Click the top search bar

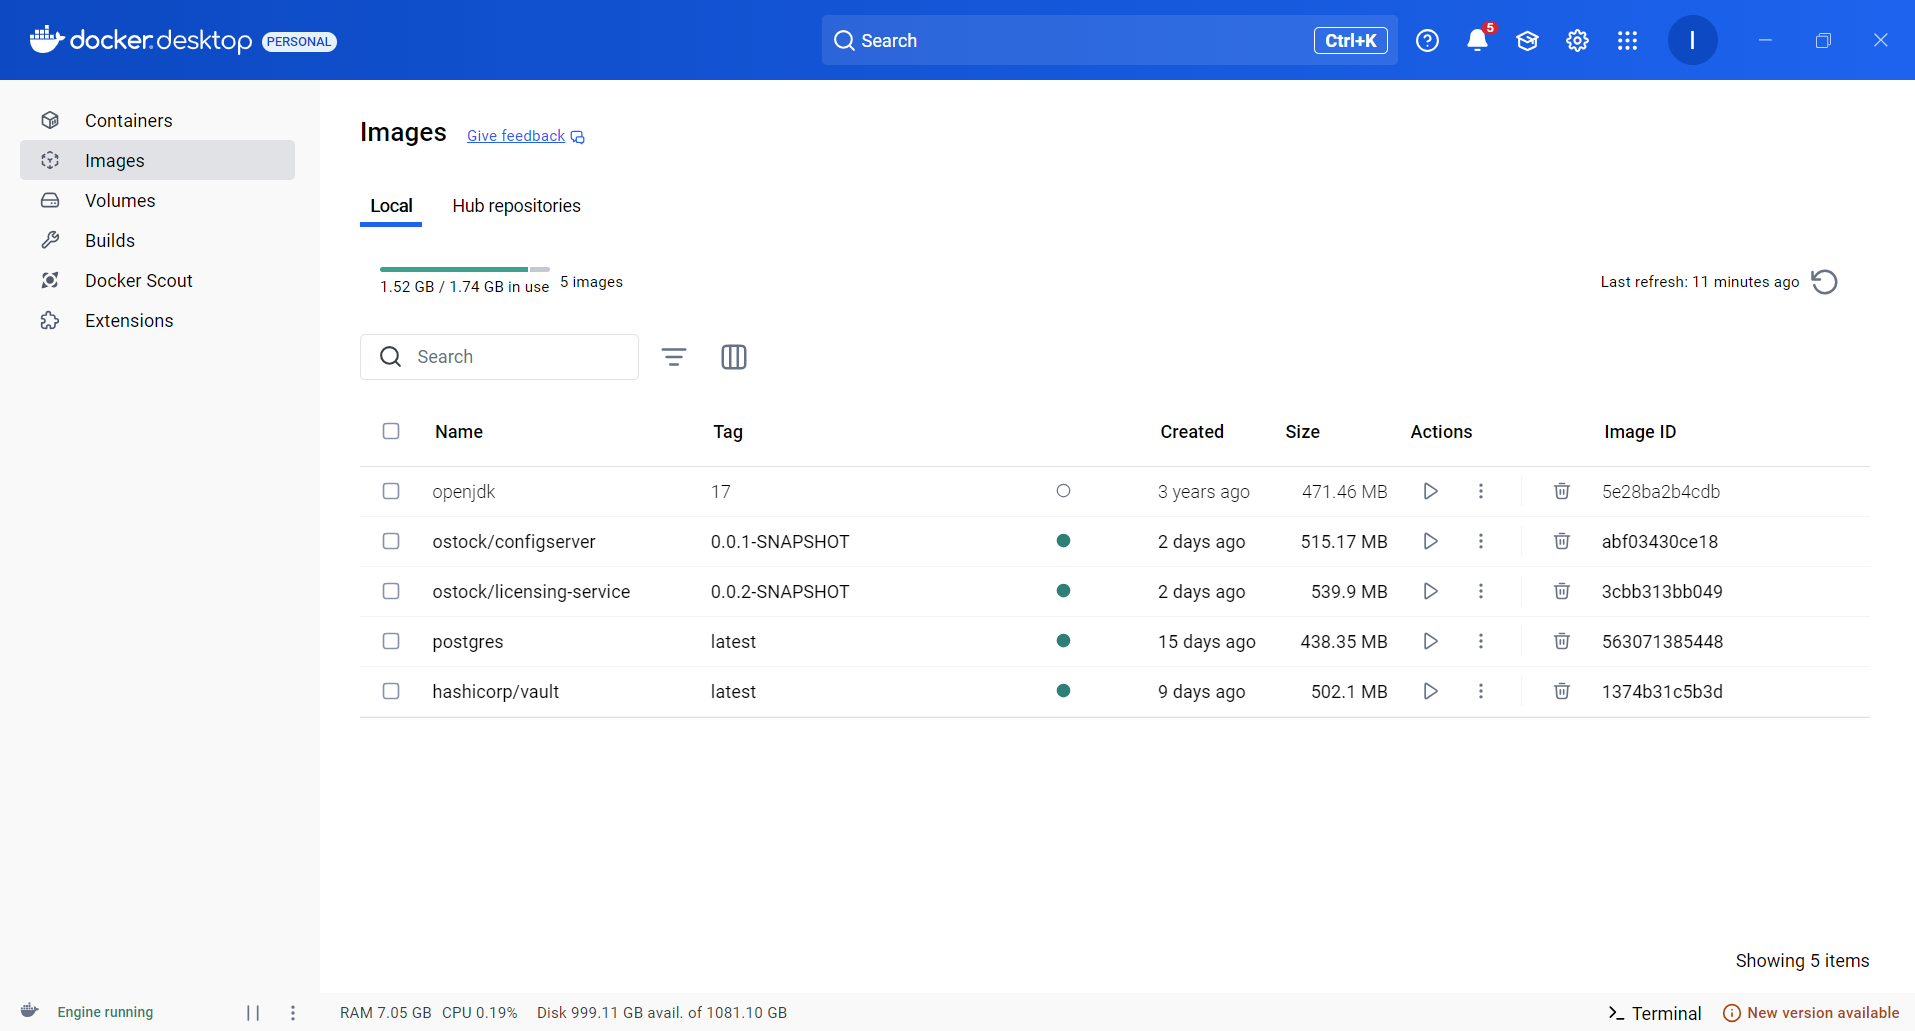(1109, 40)
